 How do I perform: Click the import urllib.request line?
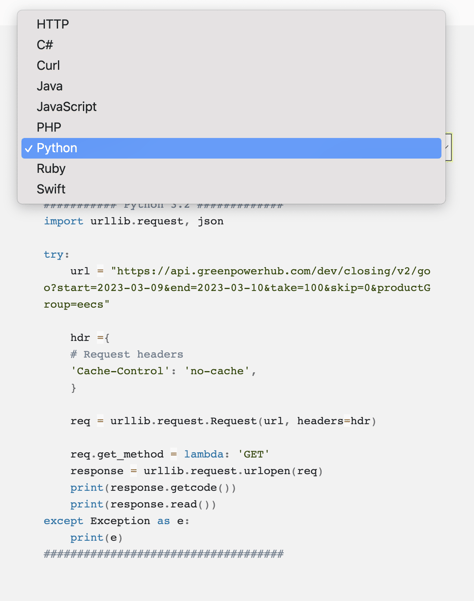[134, 221]
